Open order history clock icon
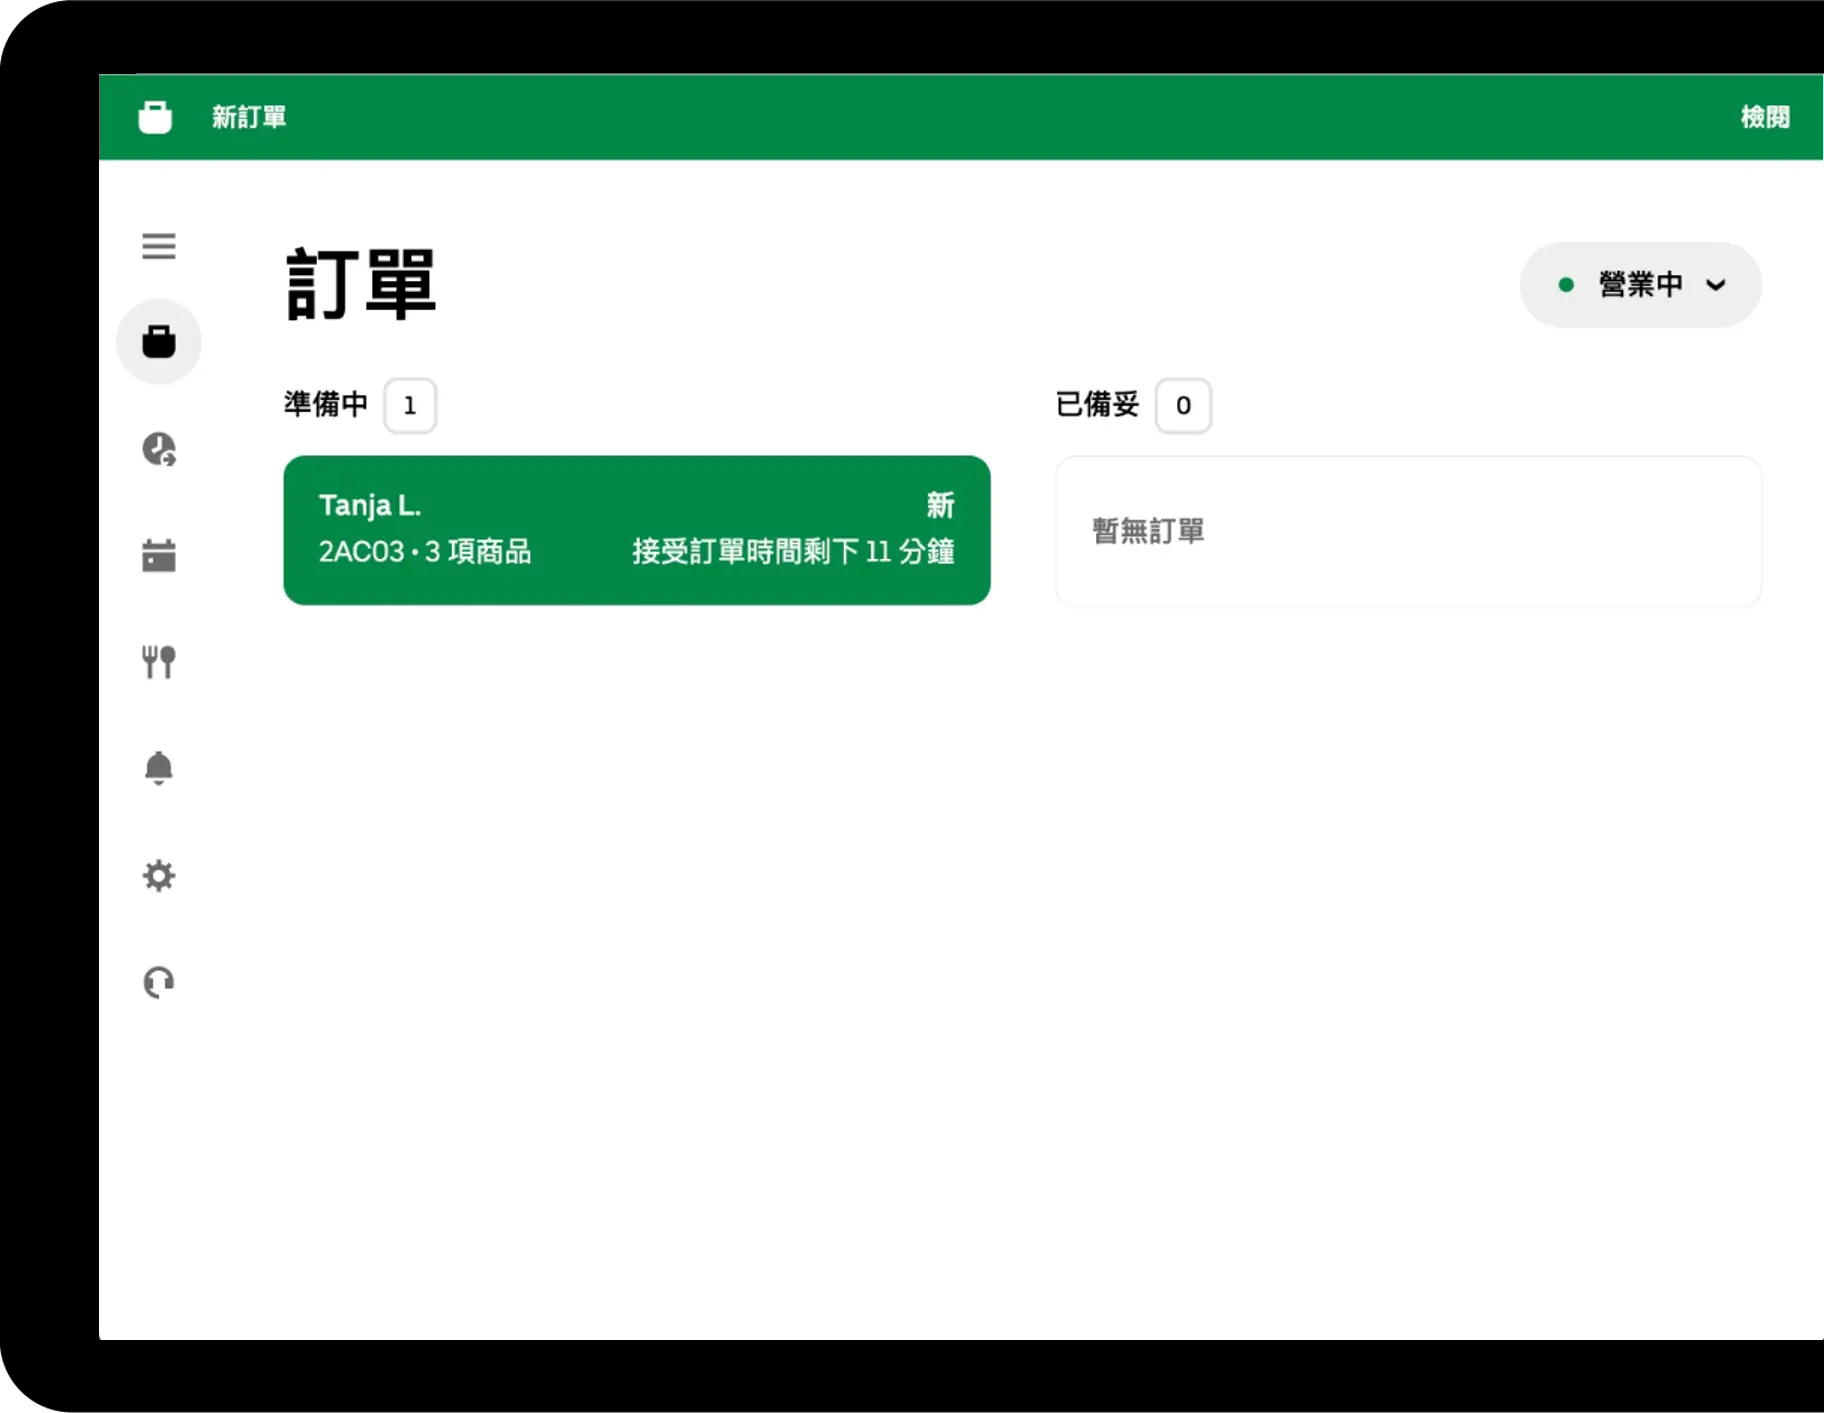 158,449
